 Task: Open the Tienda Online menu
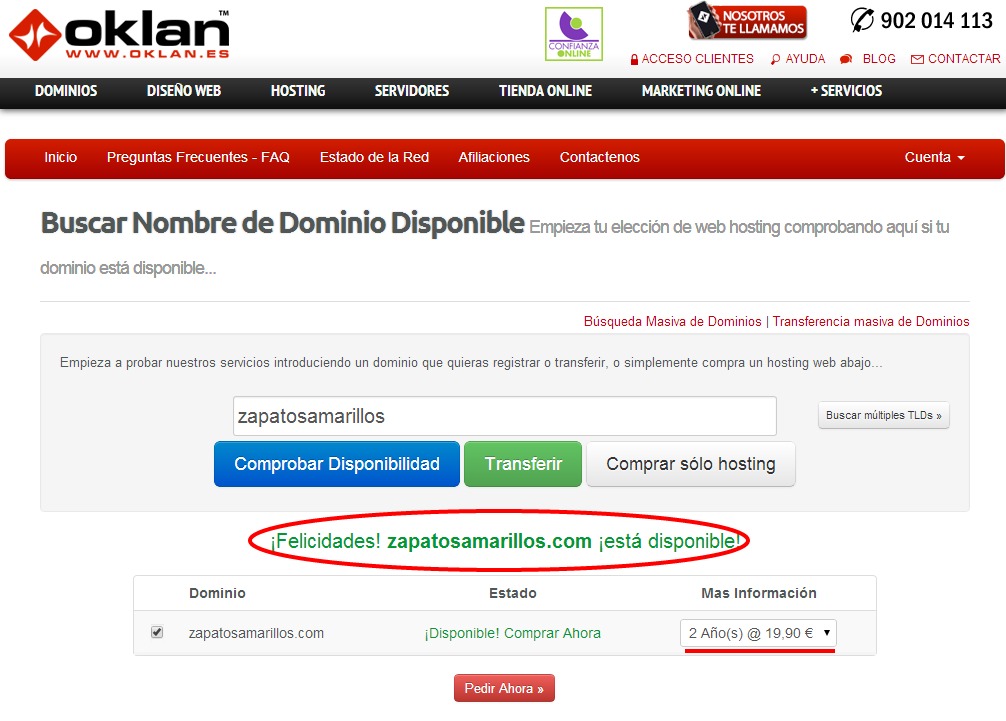pos(545,91)
